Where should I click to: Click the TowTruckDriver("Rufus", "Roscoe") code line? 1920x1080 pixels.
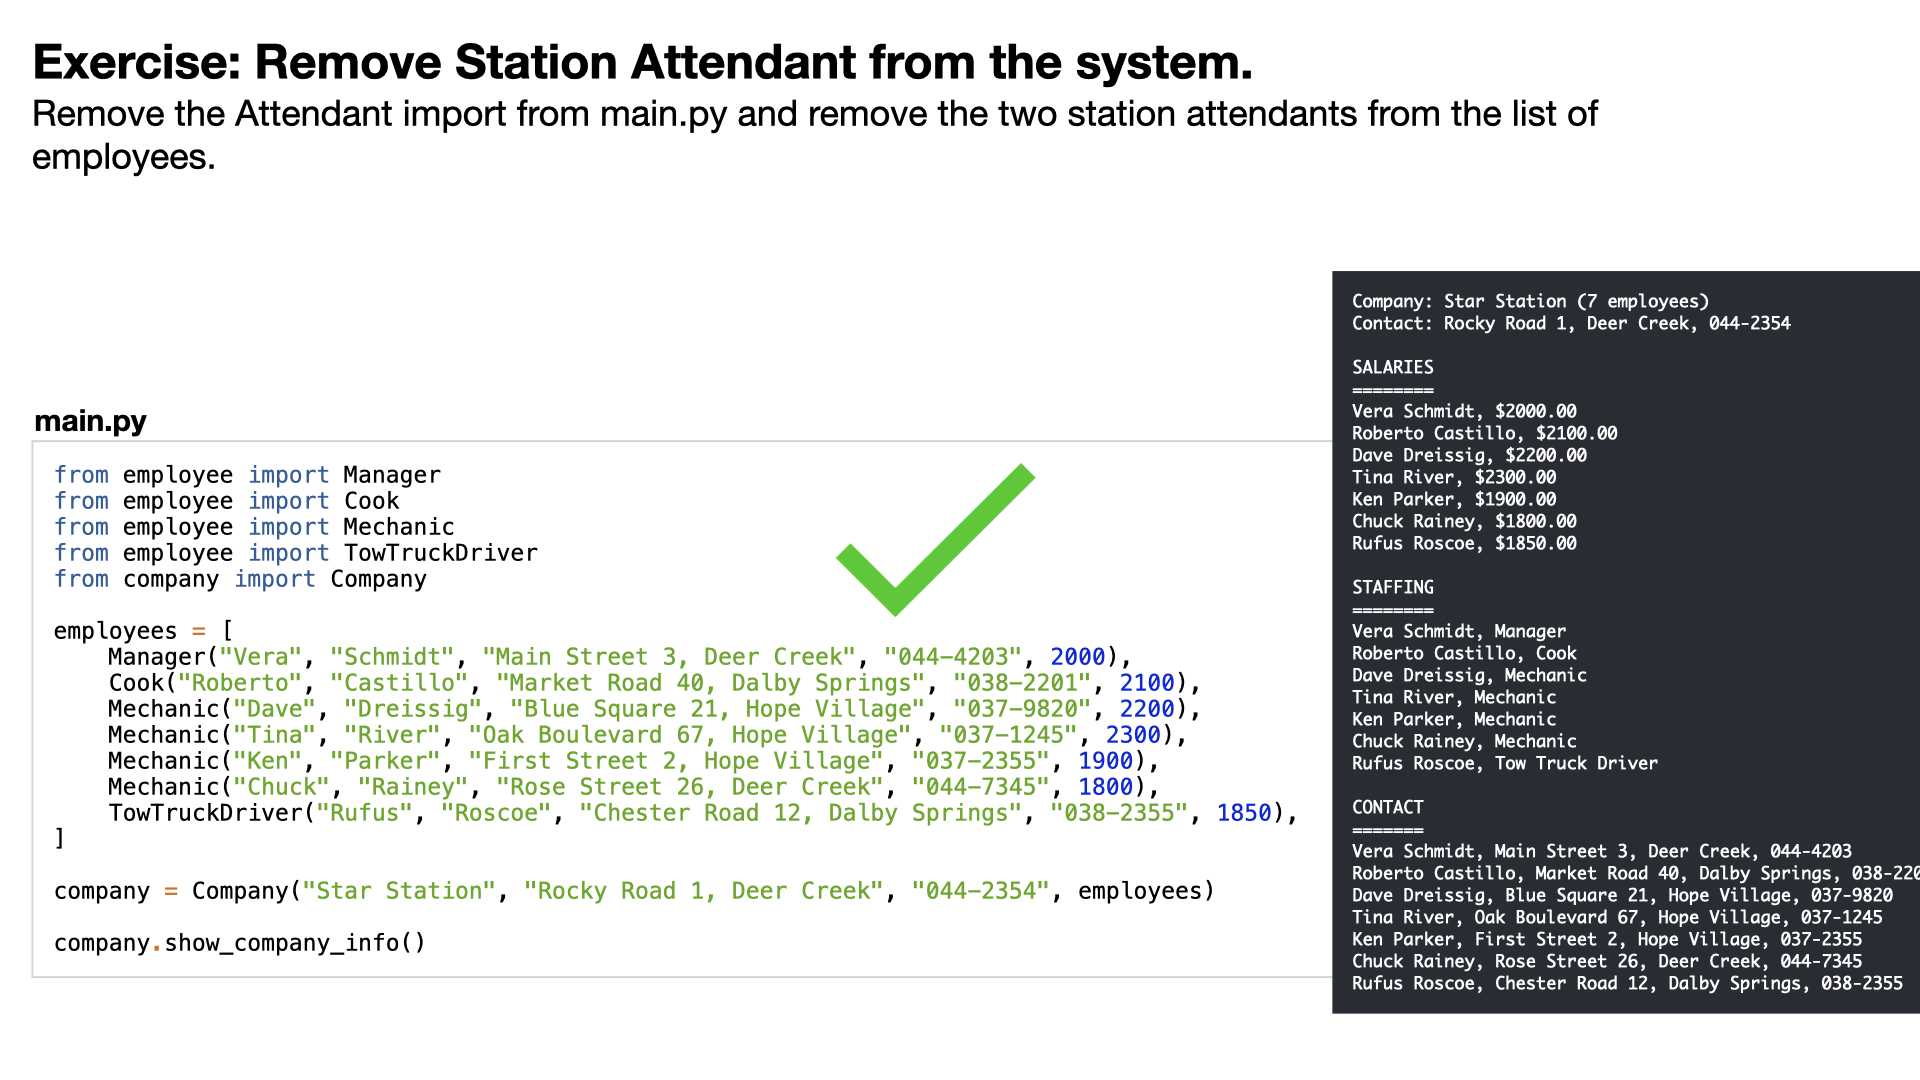tap(703, 813)
